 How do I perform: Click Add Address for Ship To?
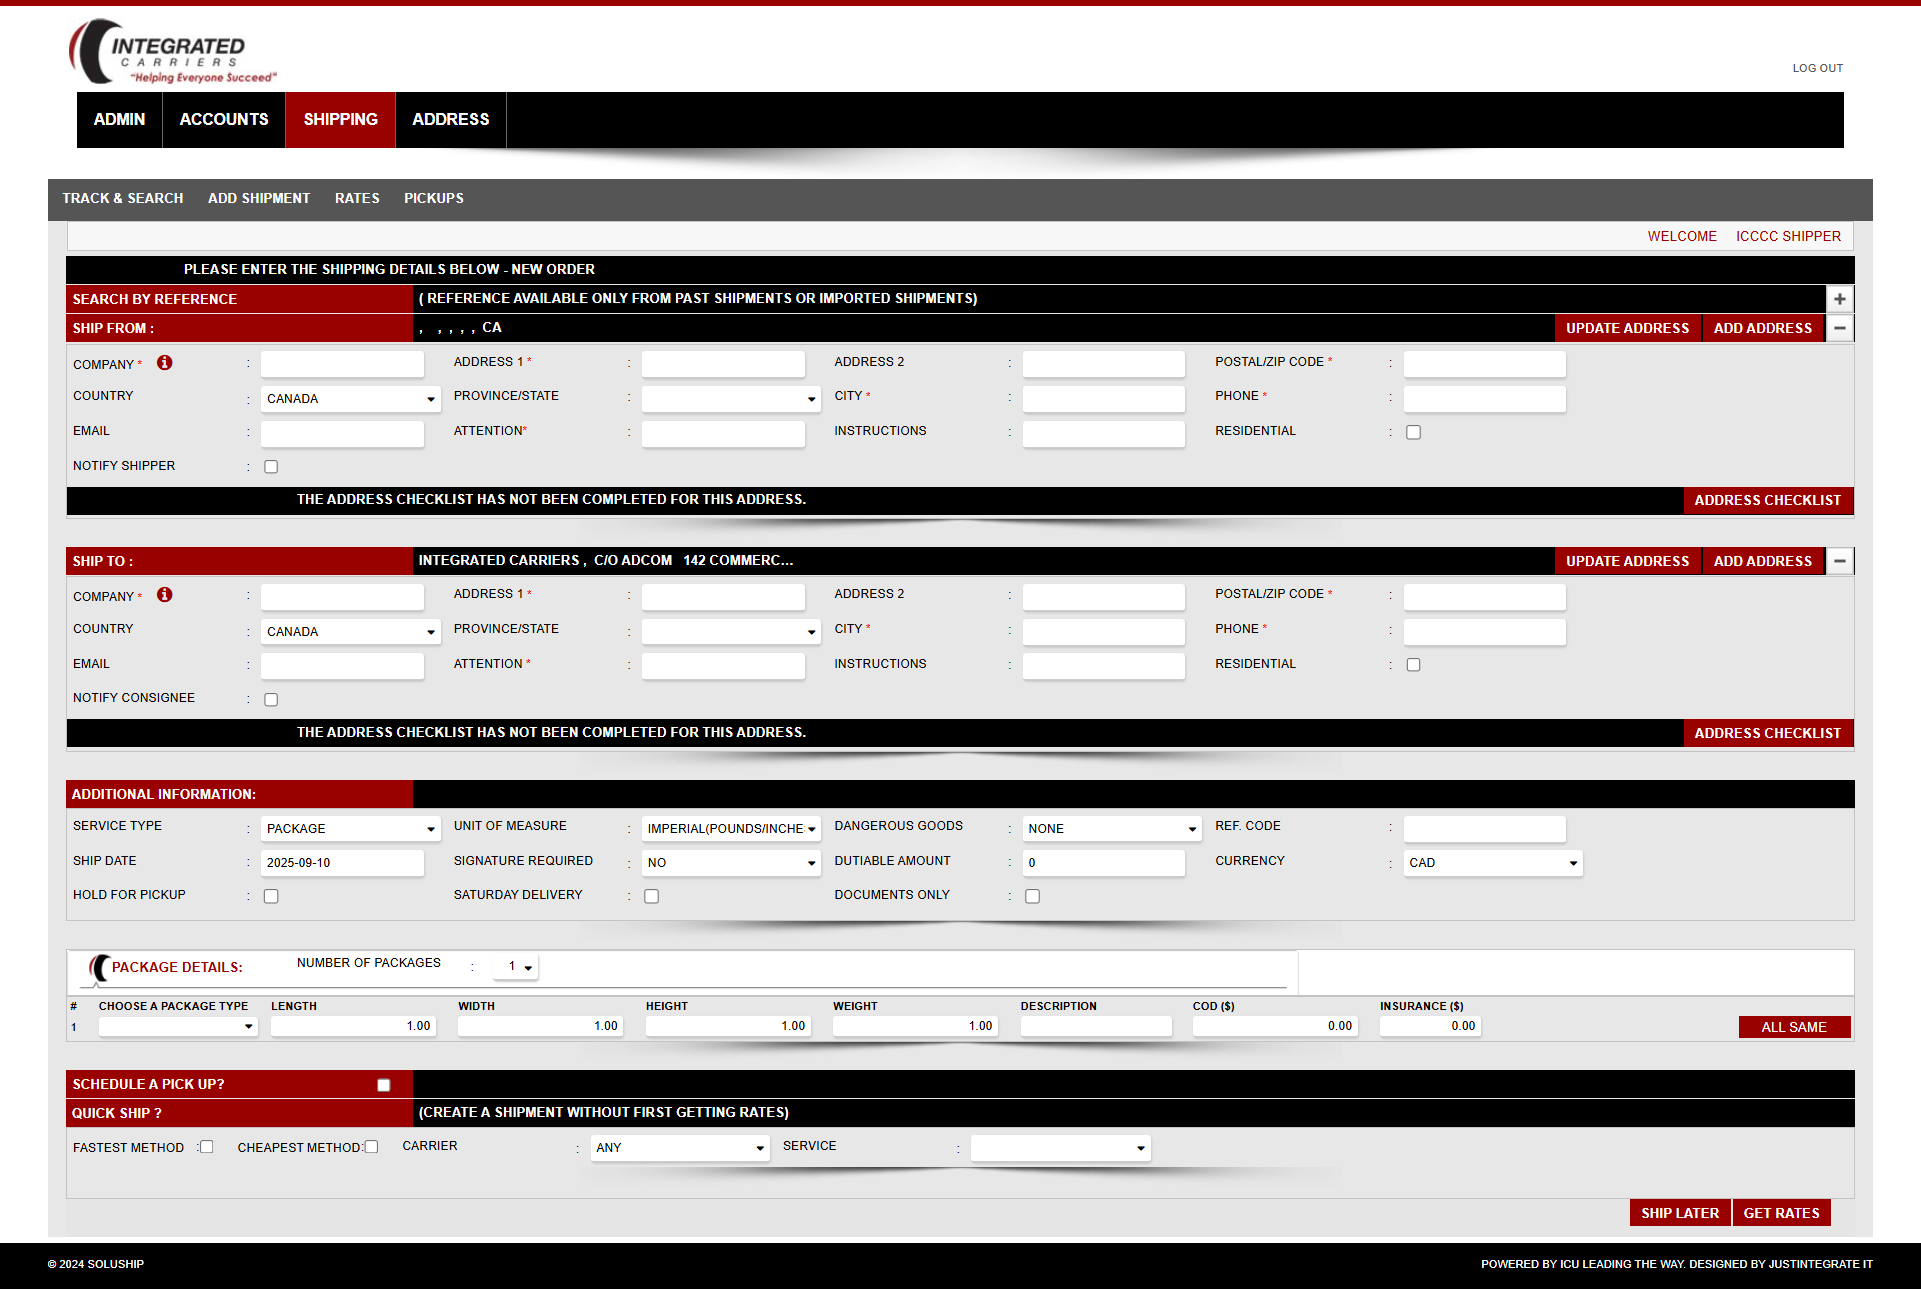[1763, 562]
